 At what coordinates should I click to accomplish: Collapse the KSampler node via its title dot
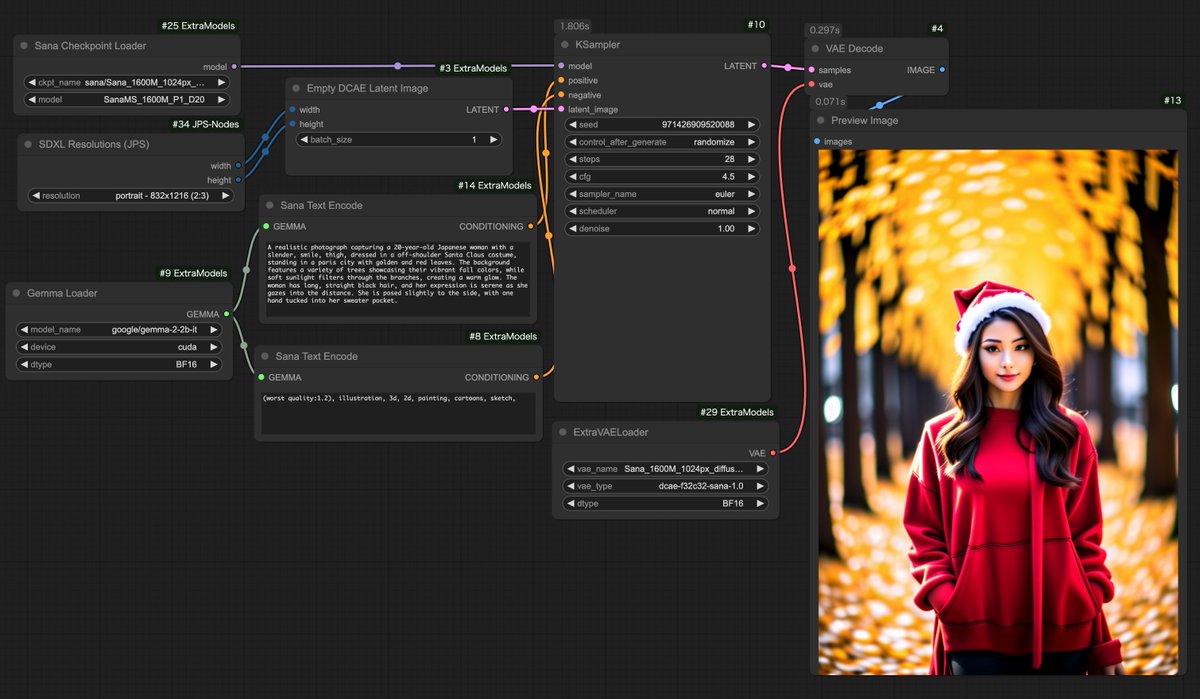coord(565,45)
